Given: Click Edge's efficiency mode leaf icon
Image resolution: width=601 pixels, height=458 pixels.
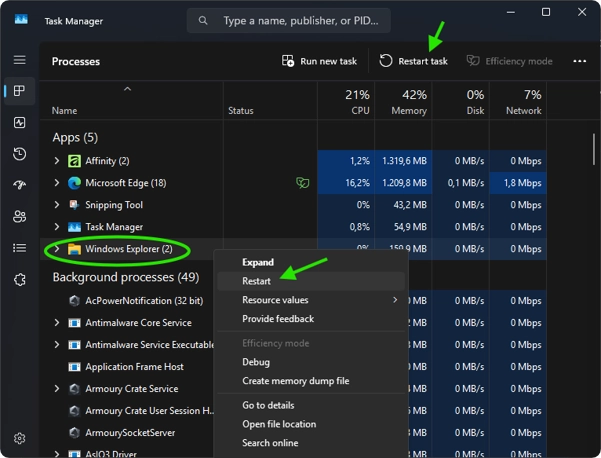Looking at the screenshot, I should (x=303, y=183).
